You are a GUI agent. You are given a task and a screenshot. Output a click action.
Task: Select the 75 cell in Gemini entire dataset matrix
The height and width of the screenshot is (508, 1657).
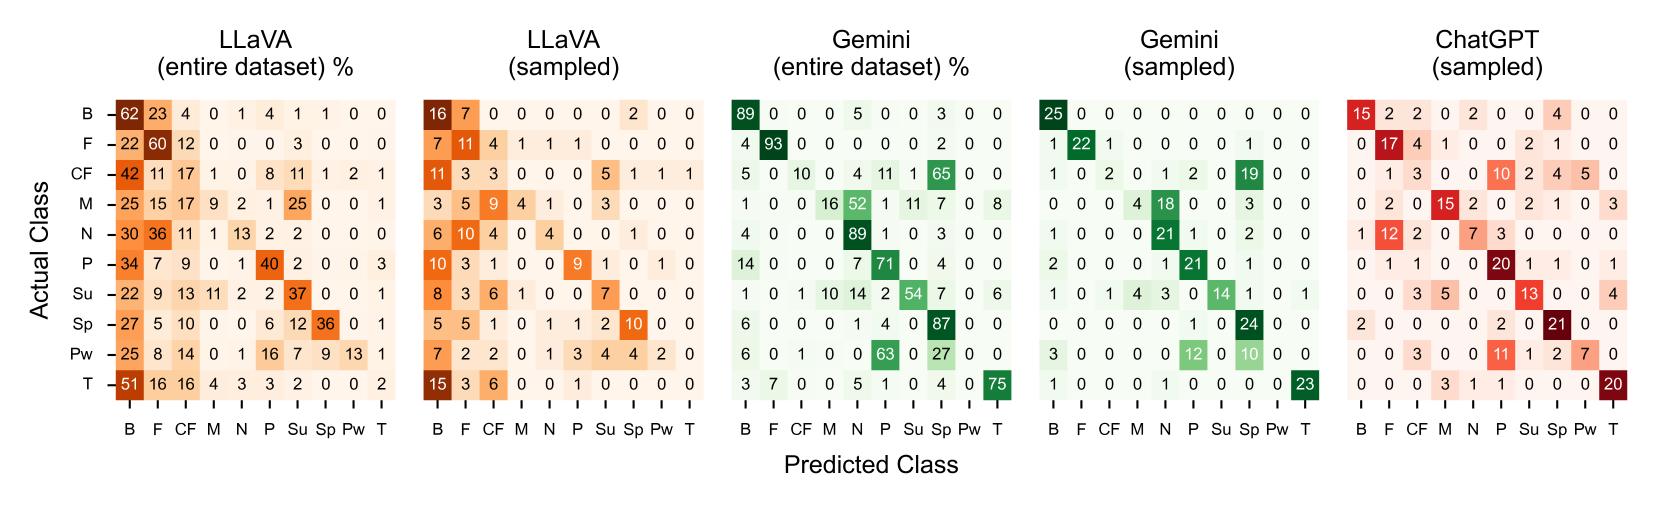point(997,384)
